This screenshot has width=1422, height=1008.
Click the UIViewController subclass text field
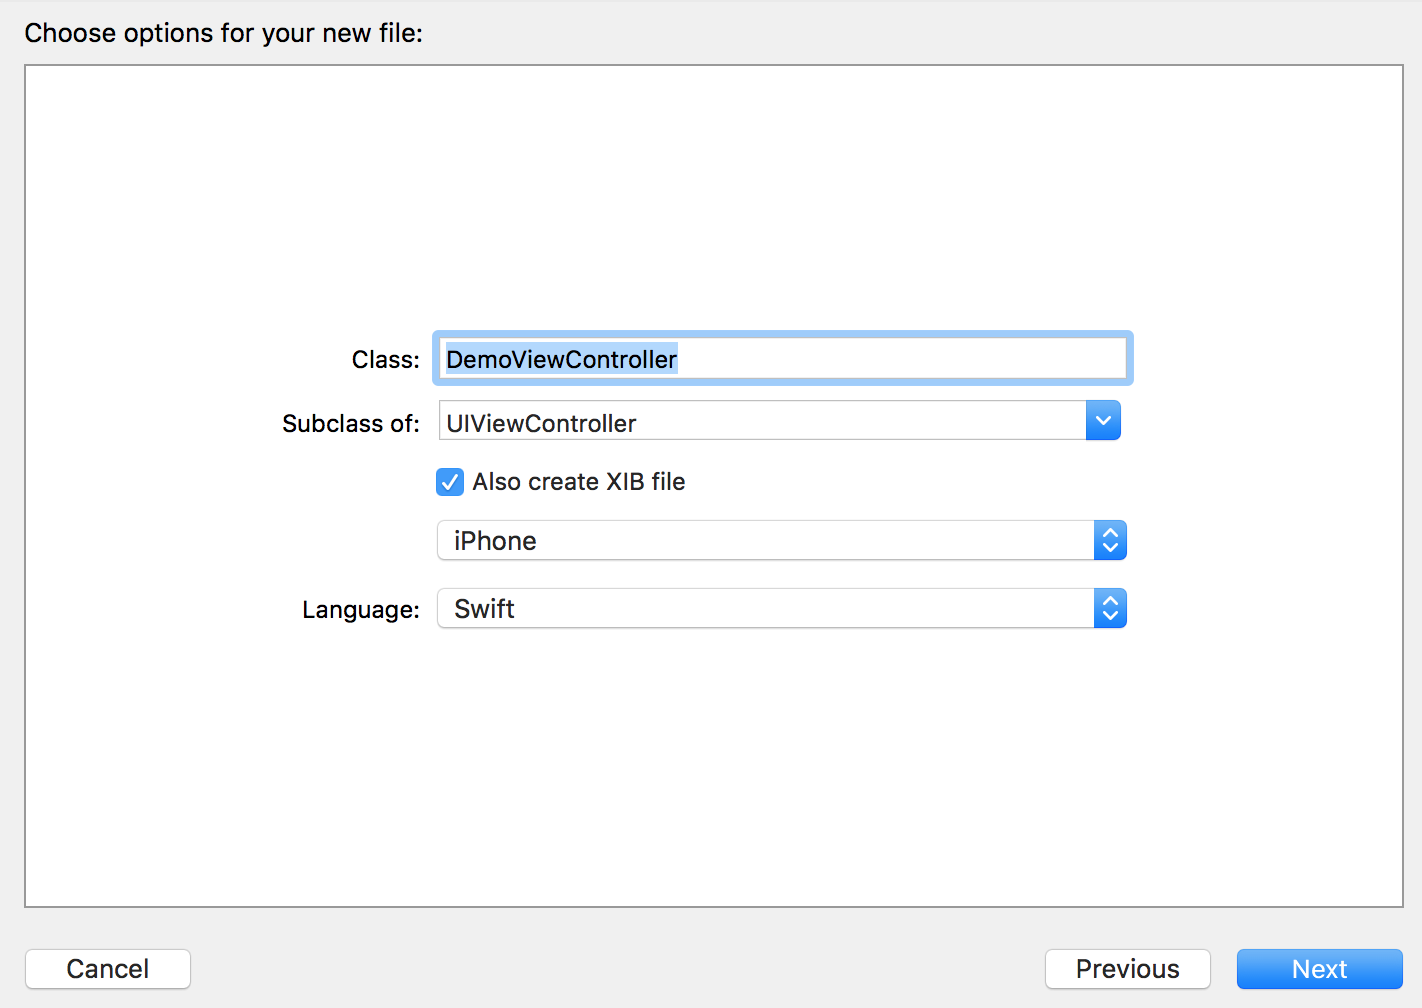762,421
